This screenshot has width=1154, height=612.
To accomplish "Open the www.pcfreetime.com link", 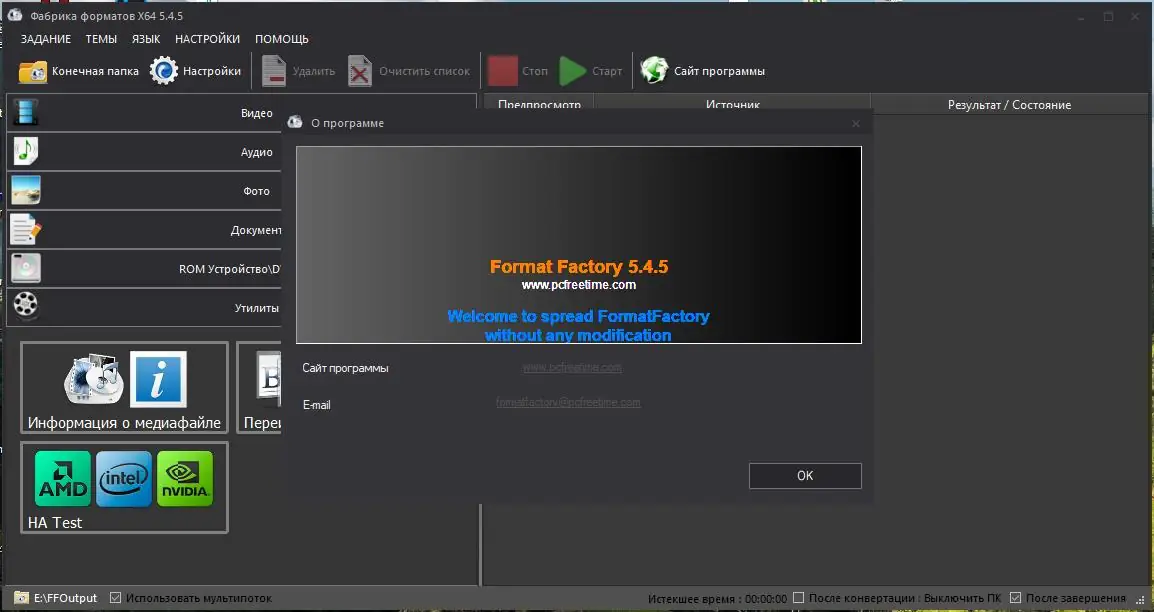I will 574,367.
